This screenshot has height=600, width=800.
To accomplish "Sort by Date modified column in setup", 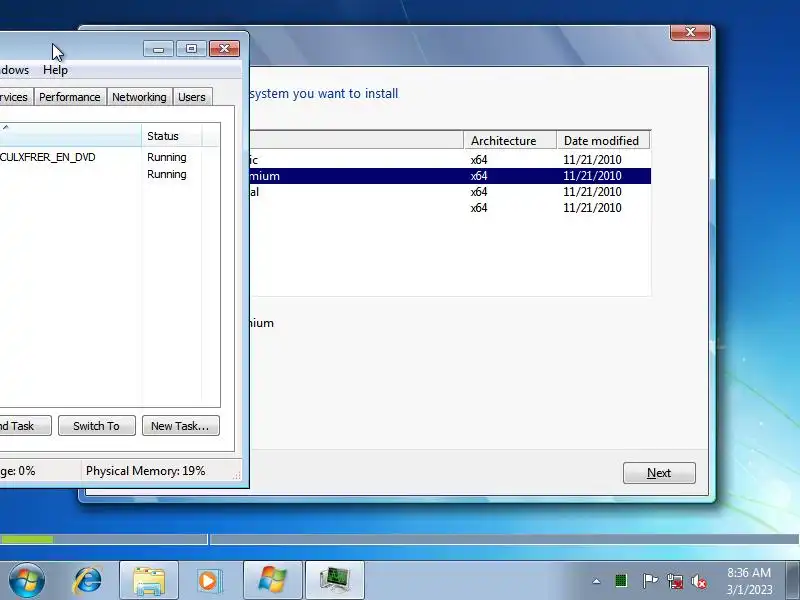I will coord(603,140).
